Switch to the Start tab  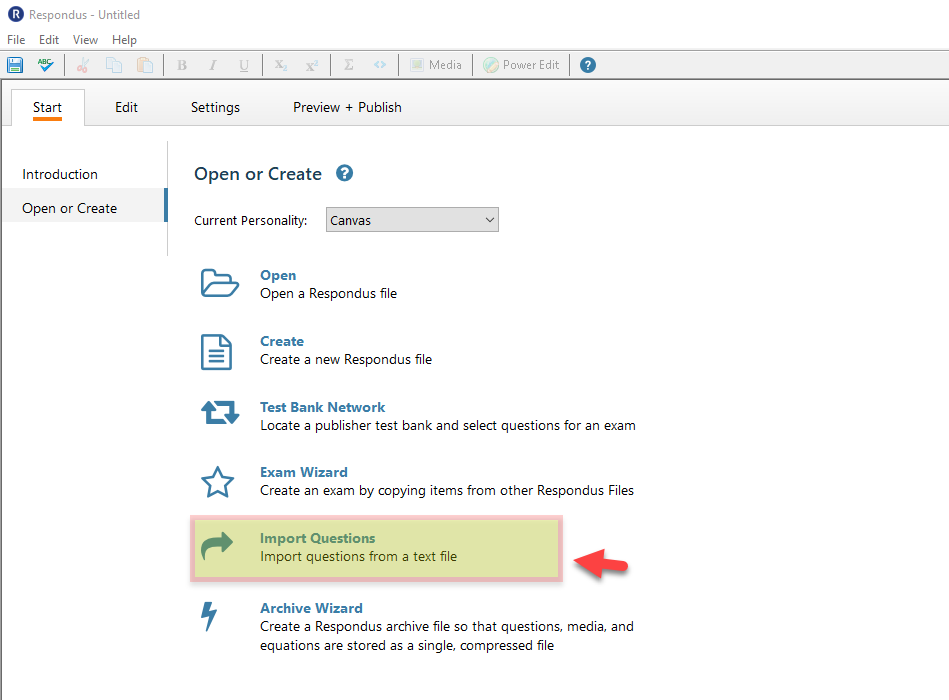[47, 107]
